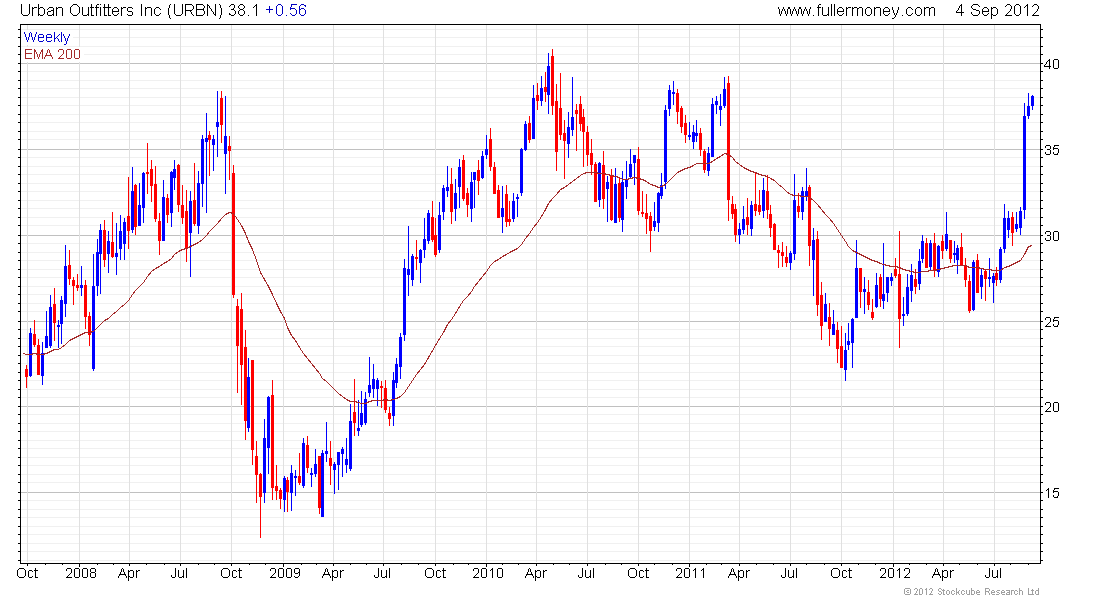The width and height of the screenshot is (1100, 600).
Task: Click the 40 price axis label
Action: (x=1052, y=64)
